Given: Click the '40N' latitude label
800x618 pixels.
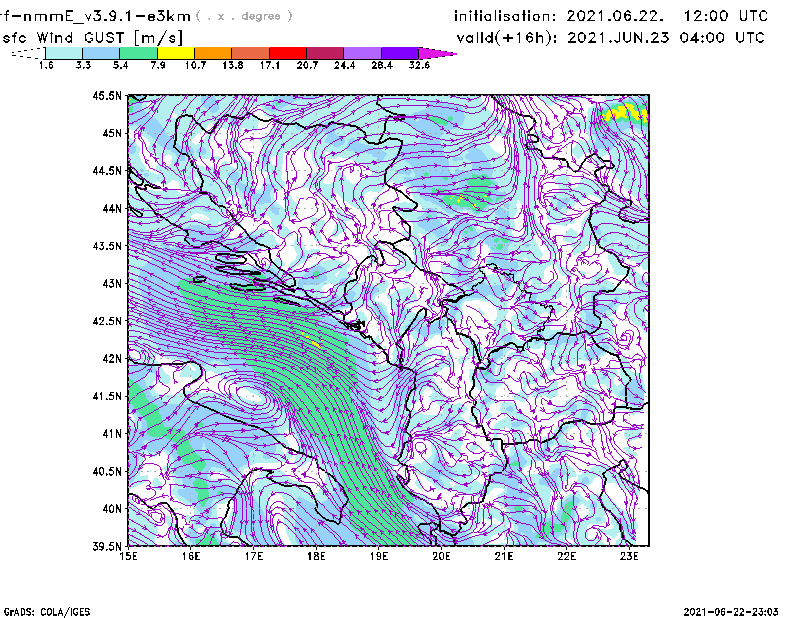Looking at the screenshot, I should 112,509.
